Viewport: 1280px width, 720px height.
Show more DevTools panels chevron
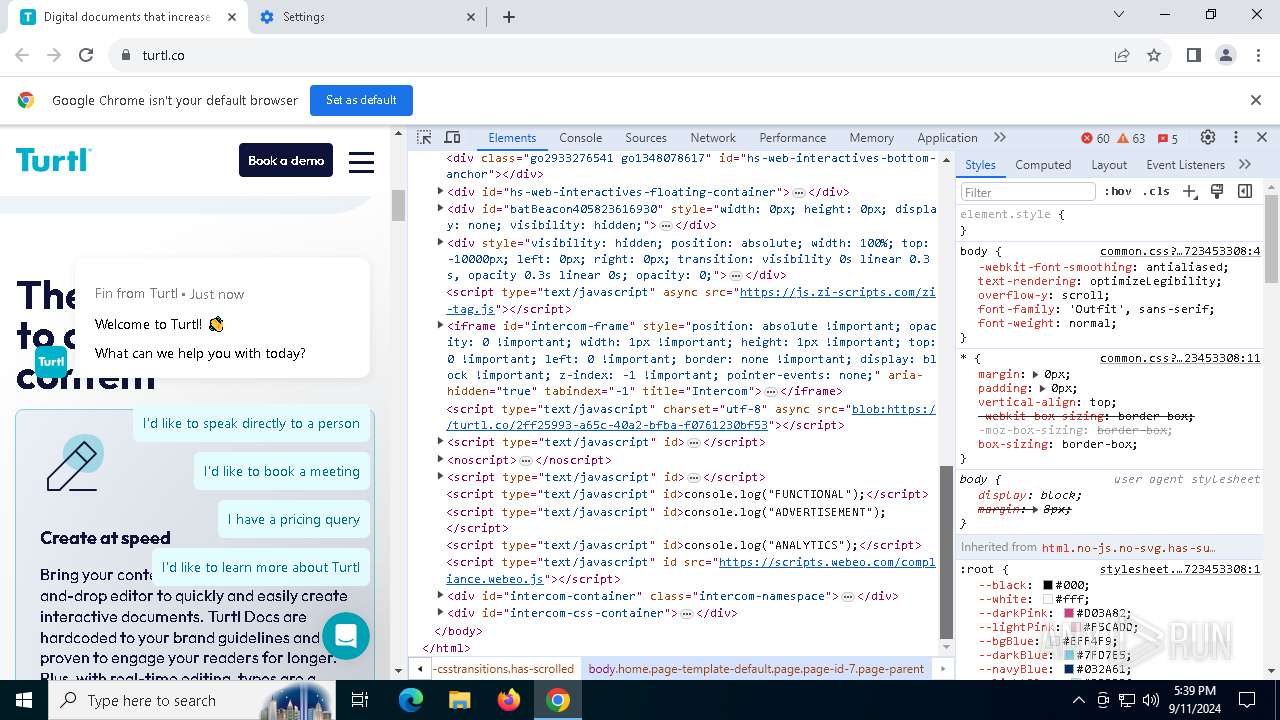(x=999, y=138)
